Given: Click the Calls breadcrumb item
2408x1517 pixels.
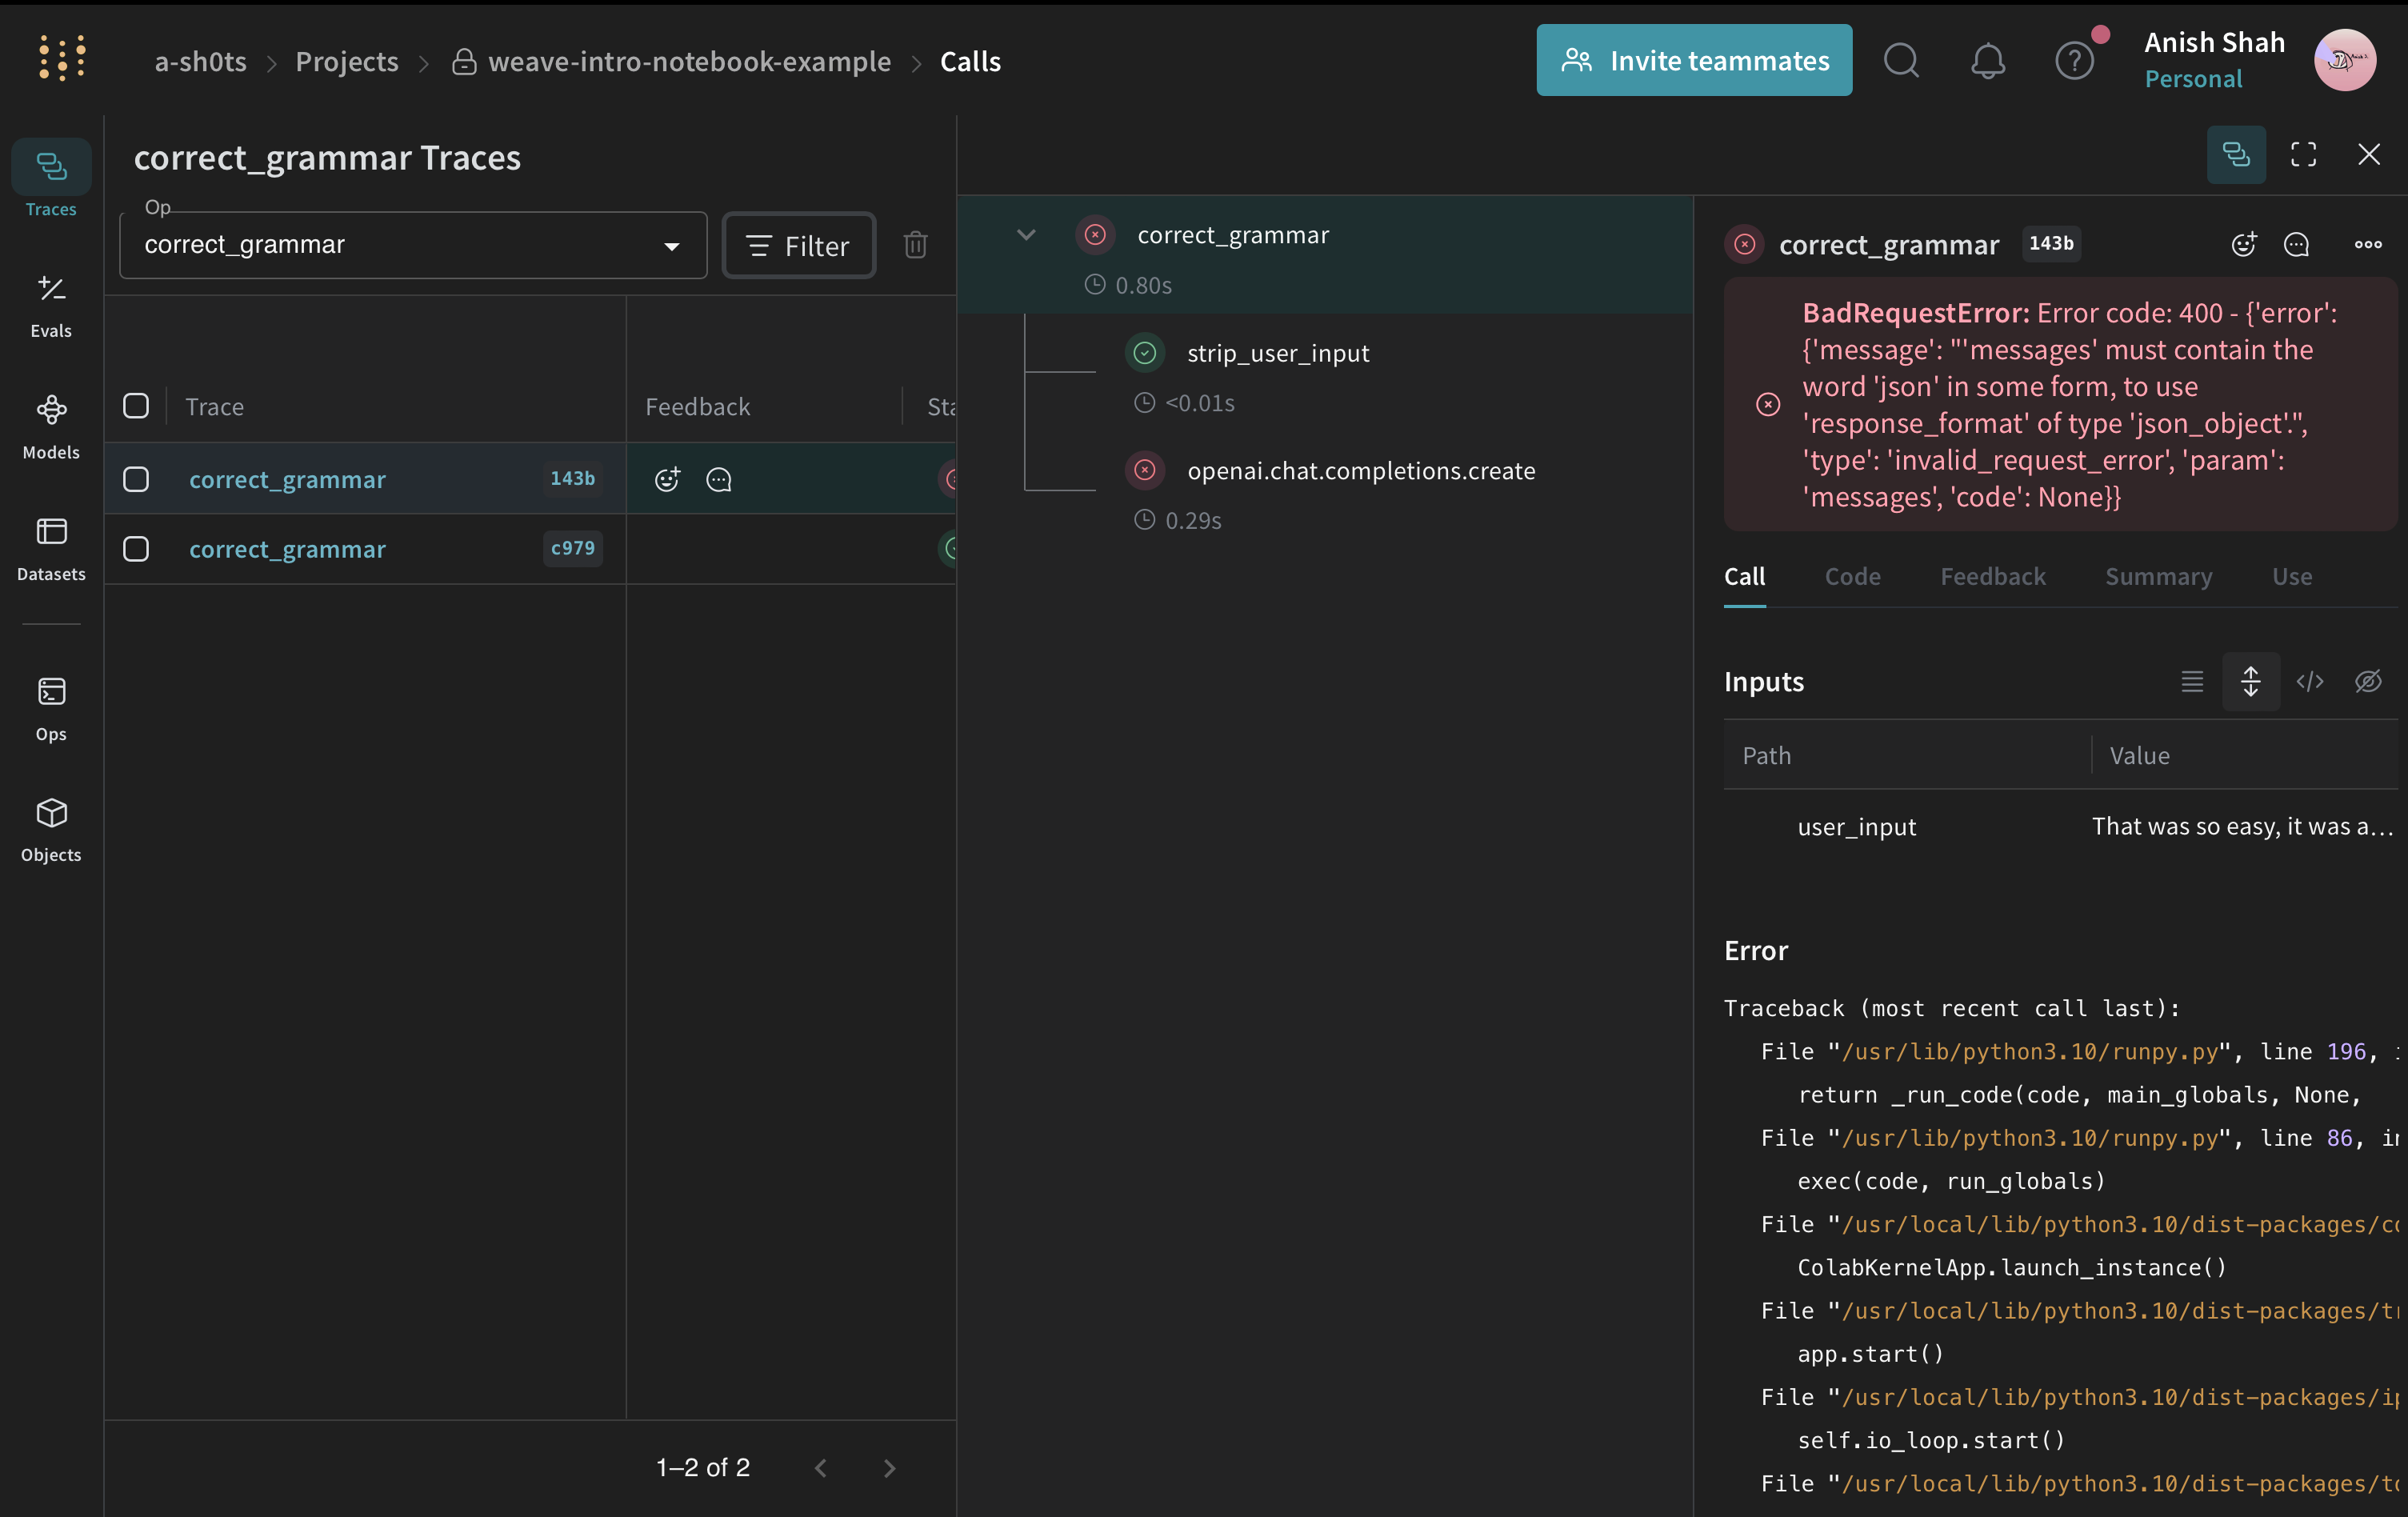Looking at the screenshot, I should 970,62.
